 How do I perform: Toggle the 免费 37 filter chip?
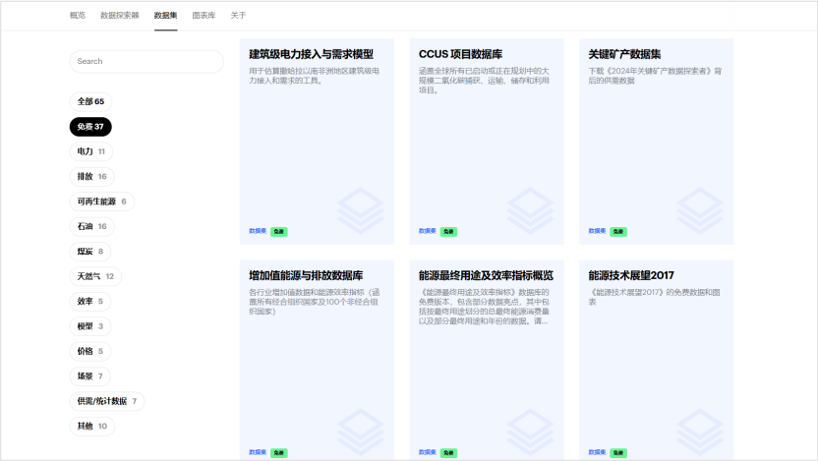(91, 127)
